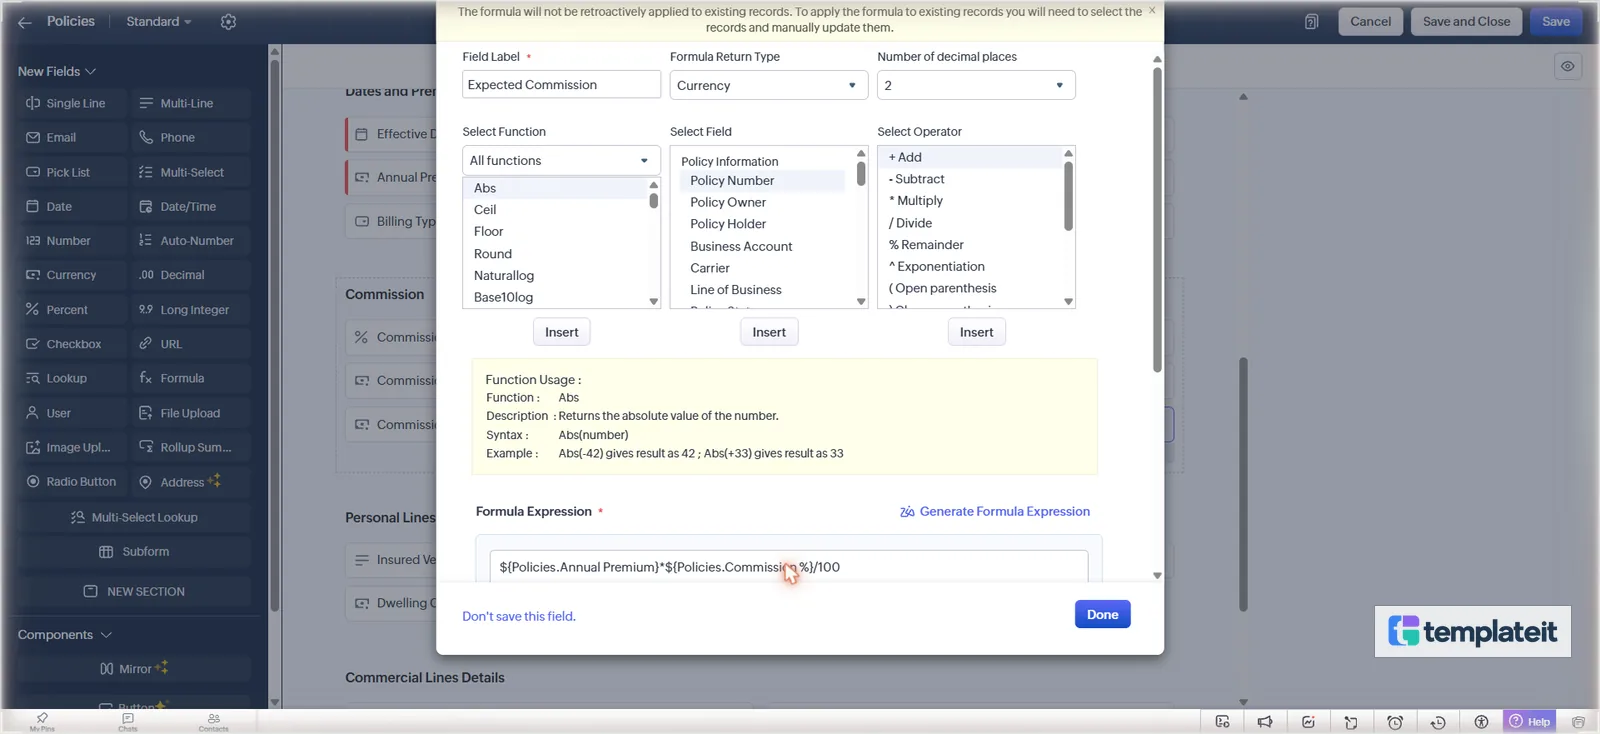Pick the File Upload field type

tap(191, 413)
